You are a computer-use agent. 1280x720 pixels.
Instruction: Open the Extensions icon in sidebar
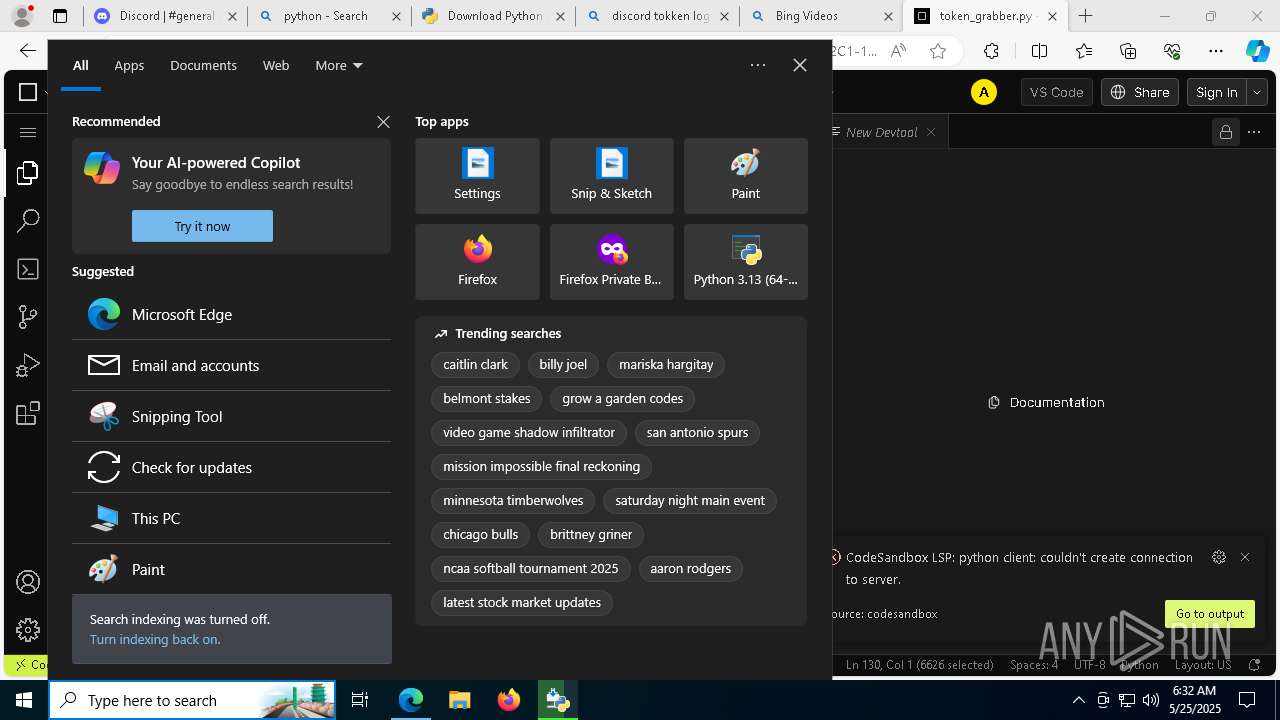click(x=28, y=413)
